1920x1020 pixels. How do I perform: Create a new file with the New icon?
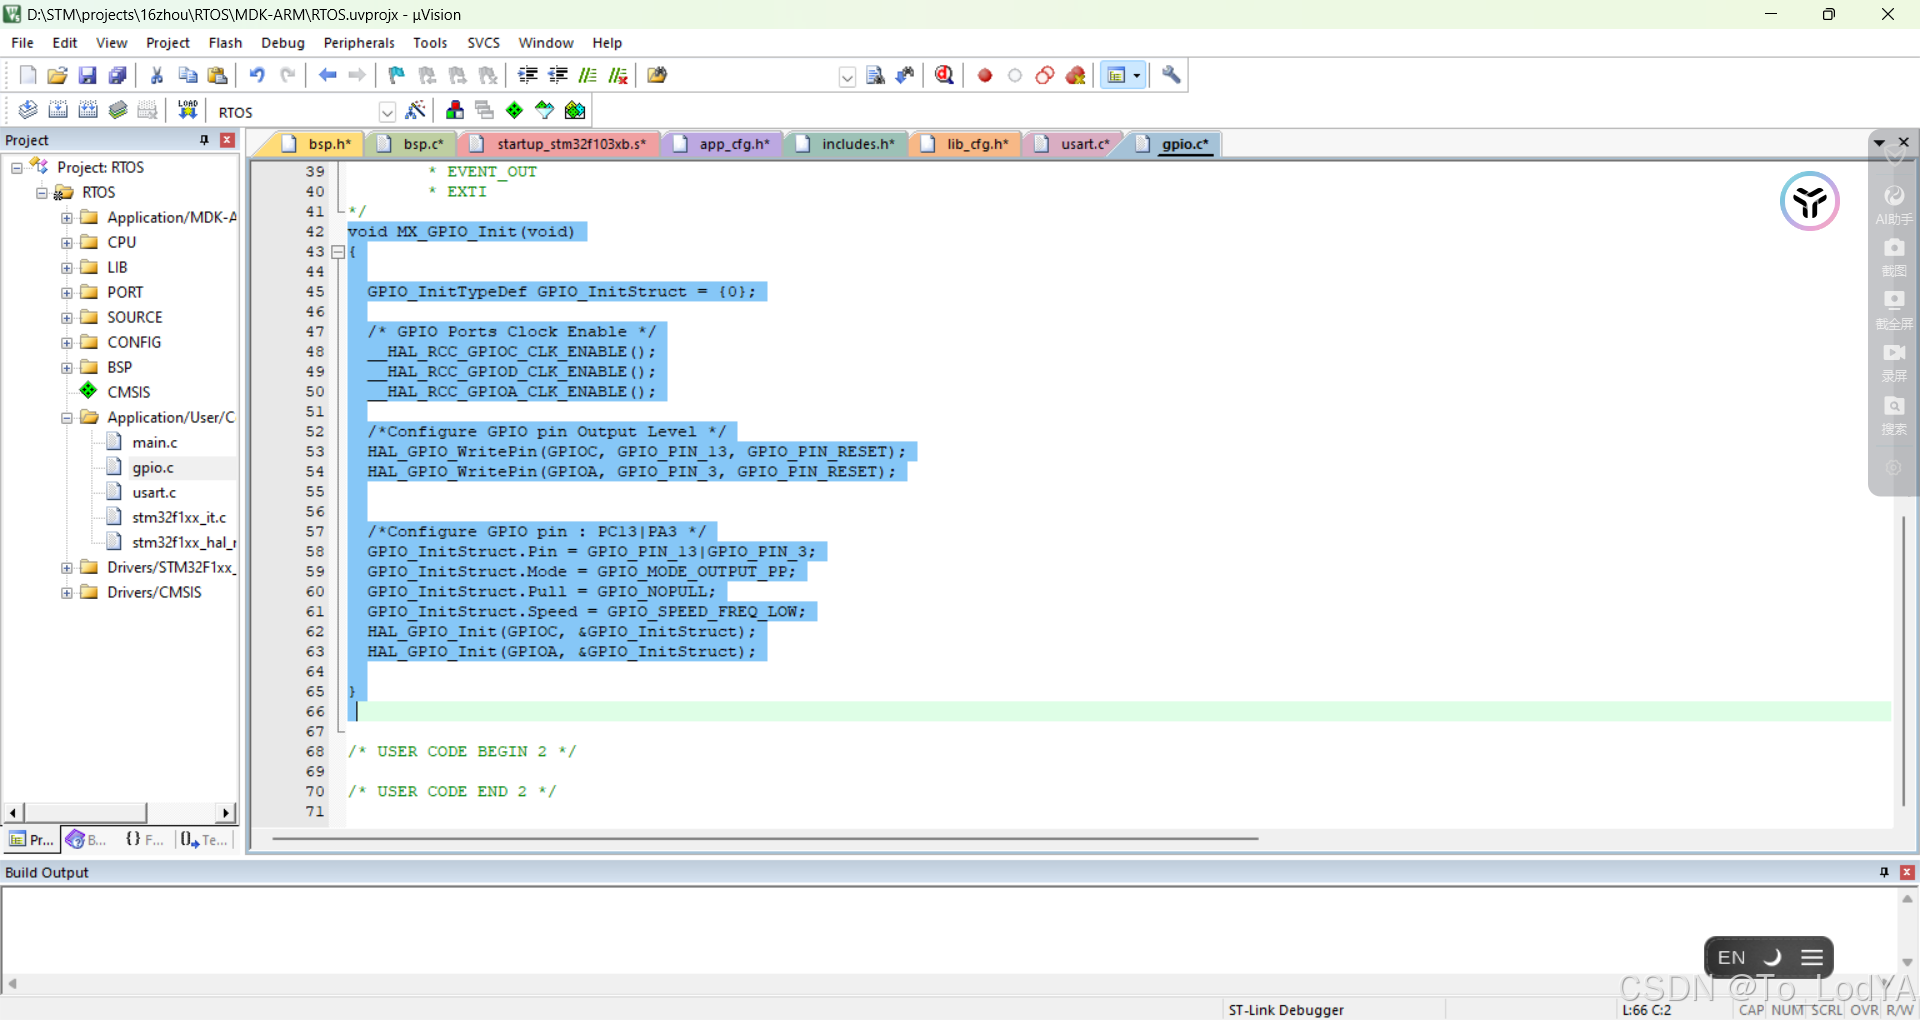pyautogui.click(x=28, y=75)
